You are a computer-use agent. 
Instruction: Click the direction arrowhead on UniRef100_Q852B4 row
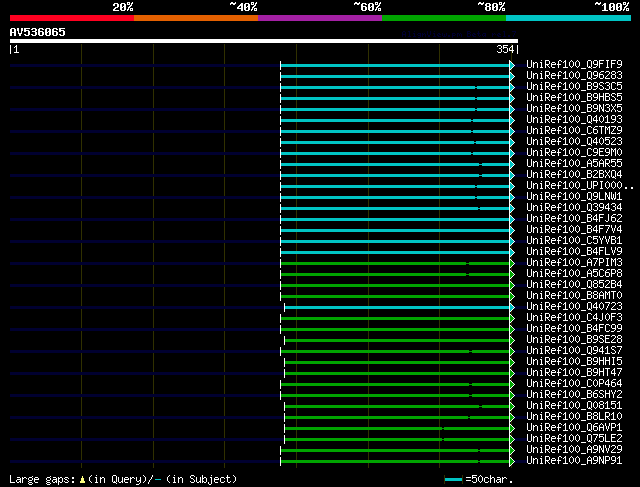pos(512,286)
